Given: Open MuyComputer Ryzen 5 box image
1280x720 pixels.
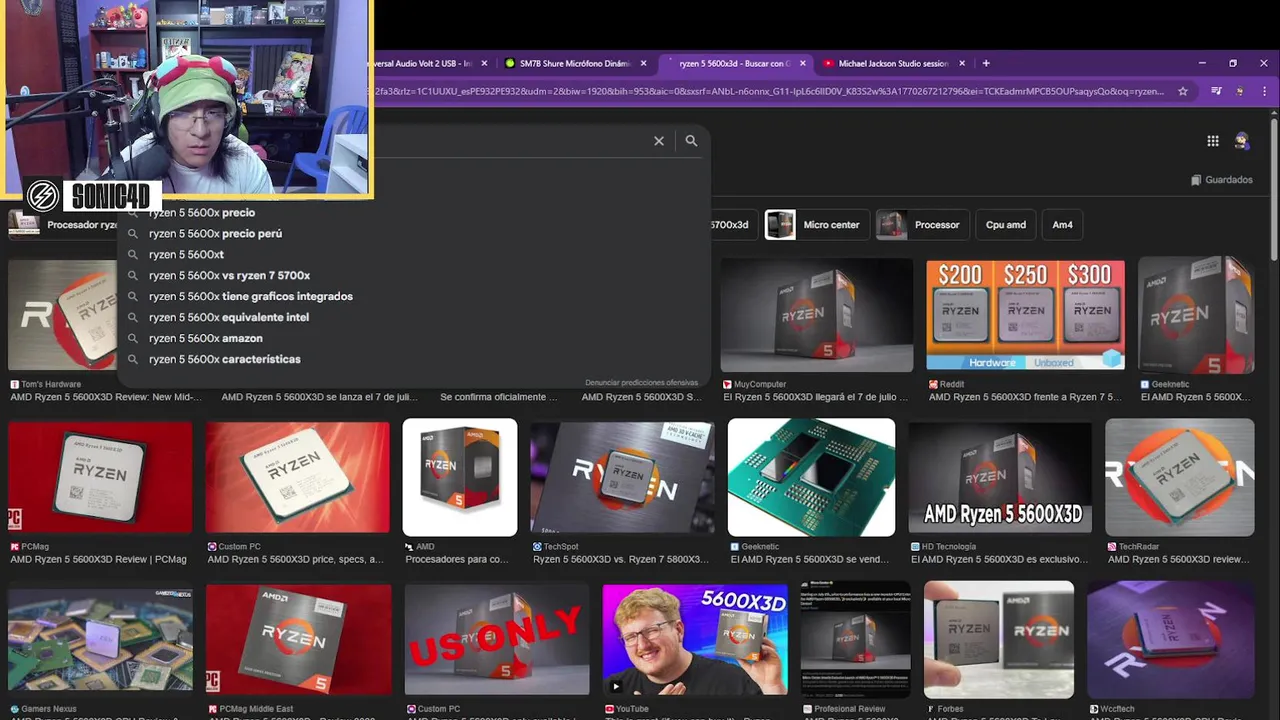Looking at the screenshot, I should [x=817, y=315].
